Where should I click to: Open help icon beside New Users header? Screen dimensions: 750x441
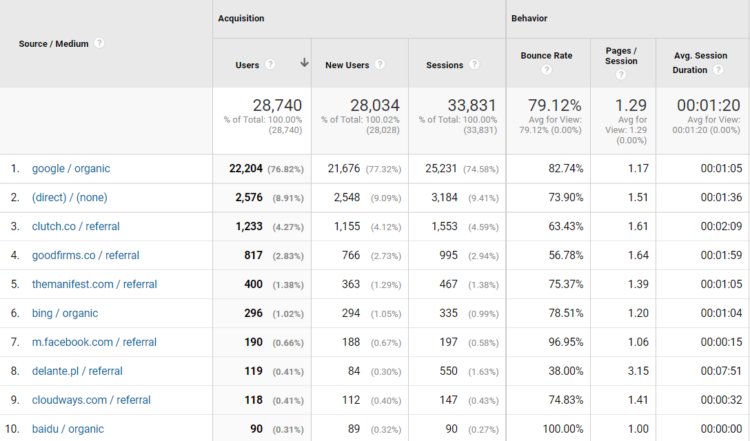click(380, 64)
